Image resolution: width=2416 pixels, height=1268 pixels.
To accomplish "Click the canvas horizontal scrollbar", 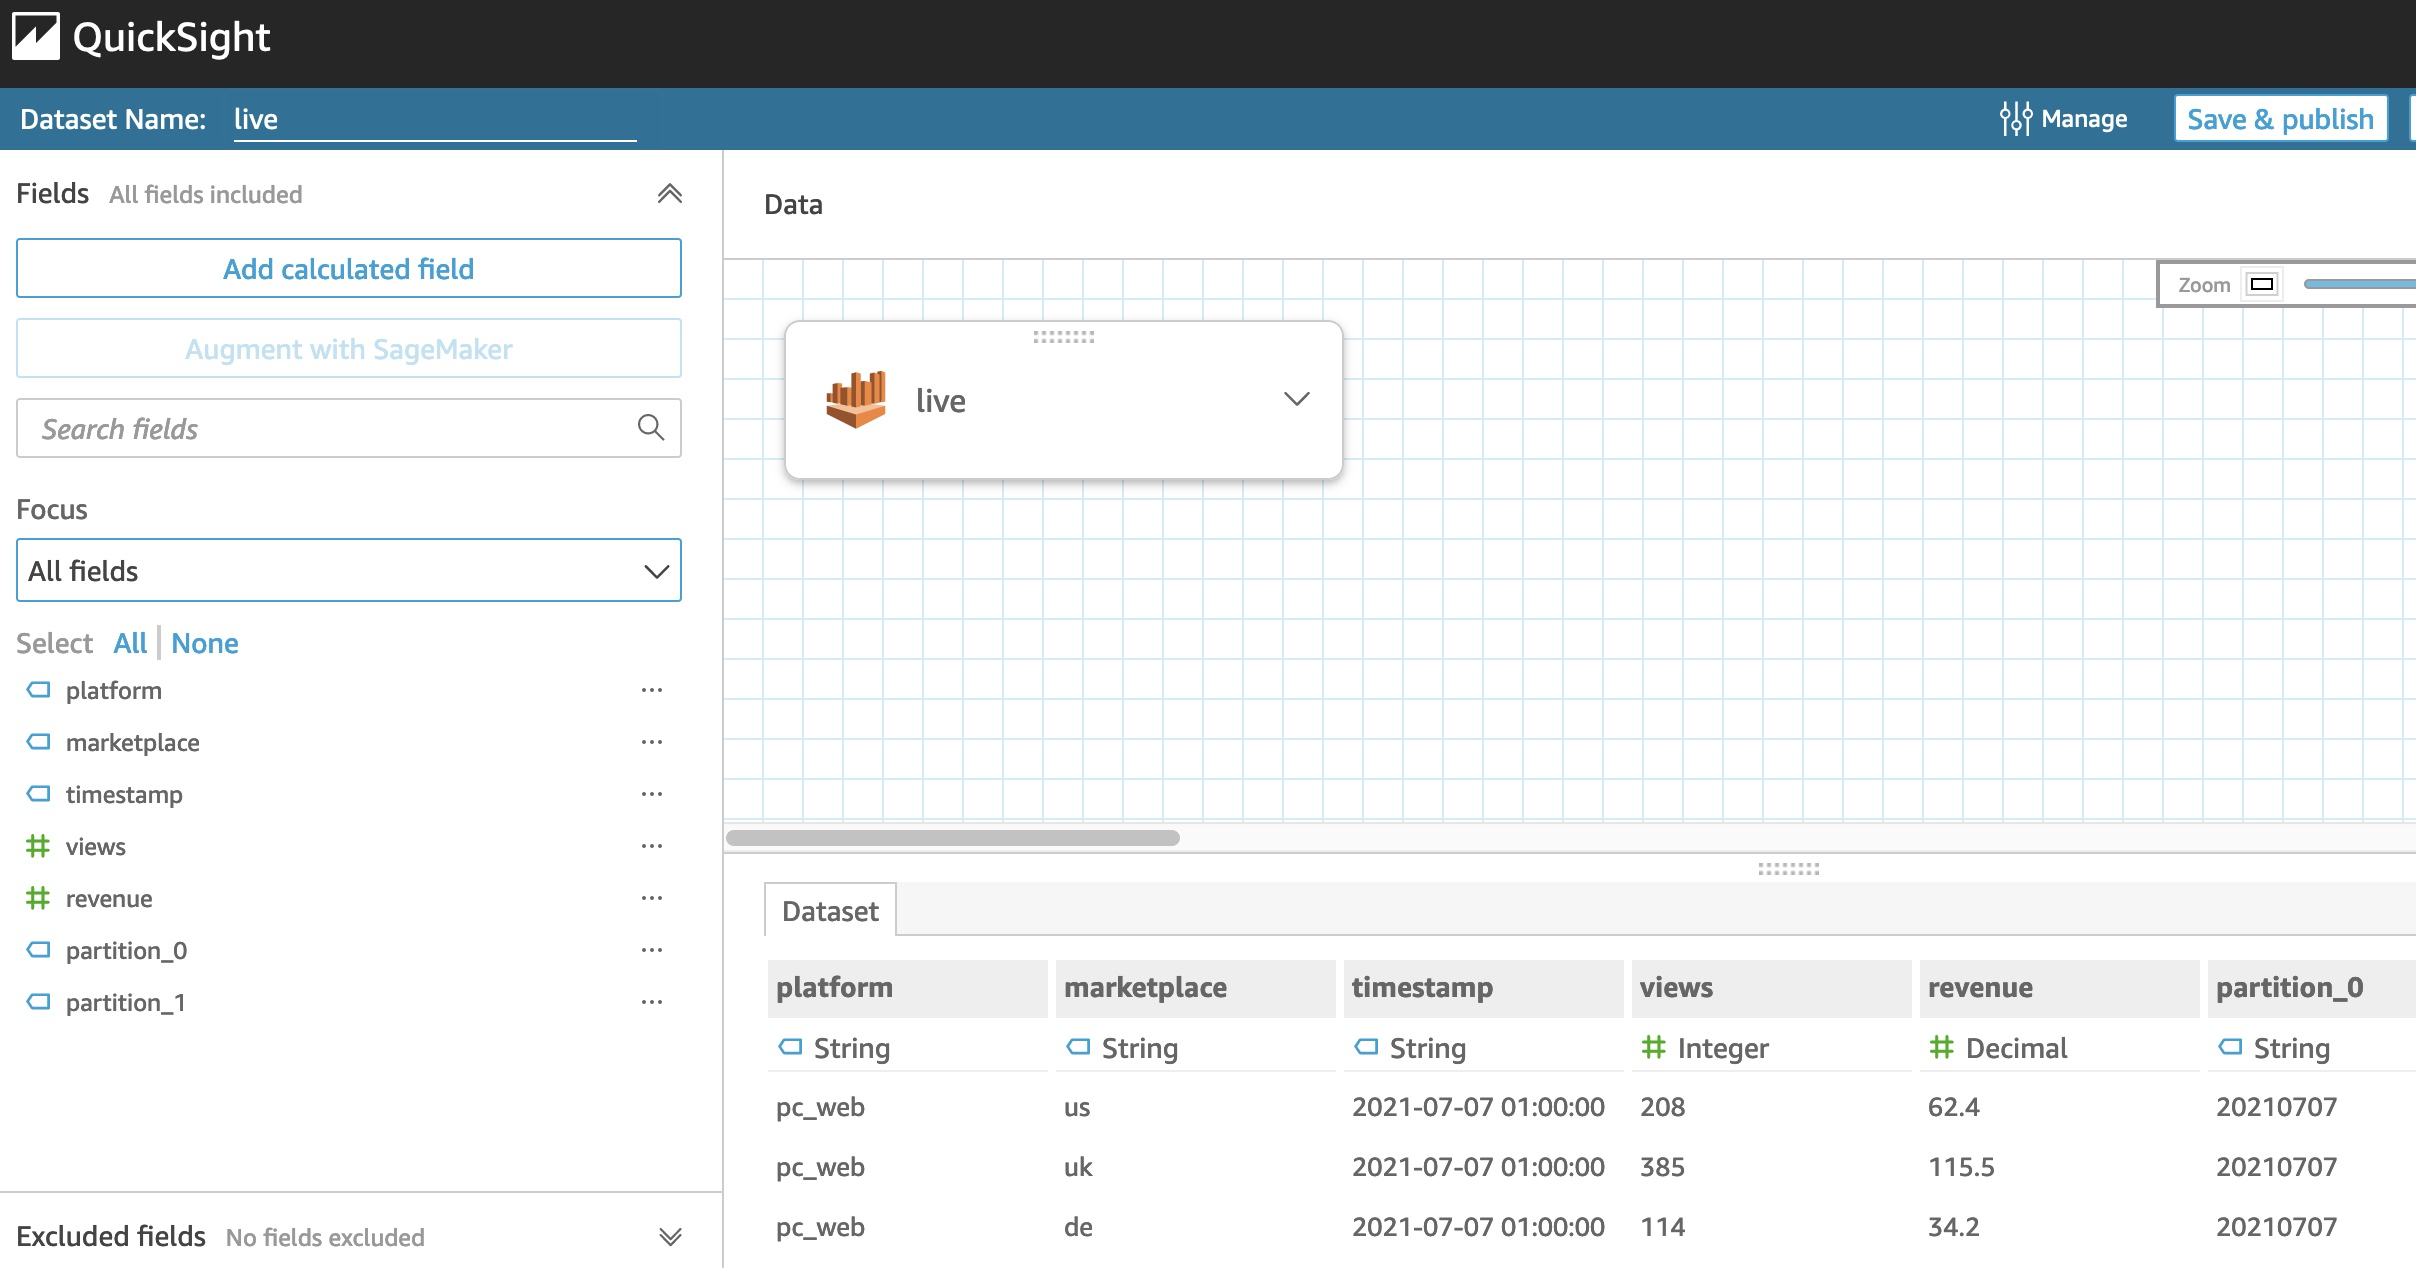I will tap(953, 838).
